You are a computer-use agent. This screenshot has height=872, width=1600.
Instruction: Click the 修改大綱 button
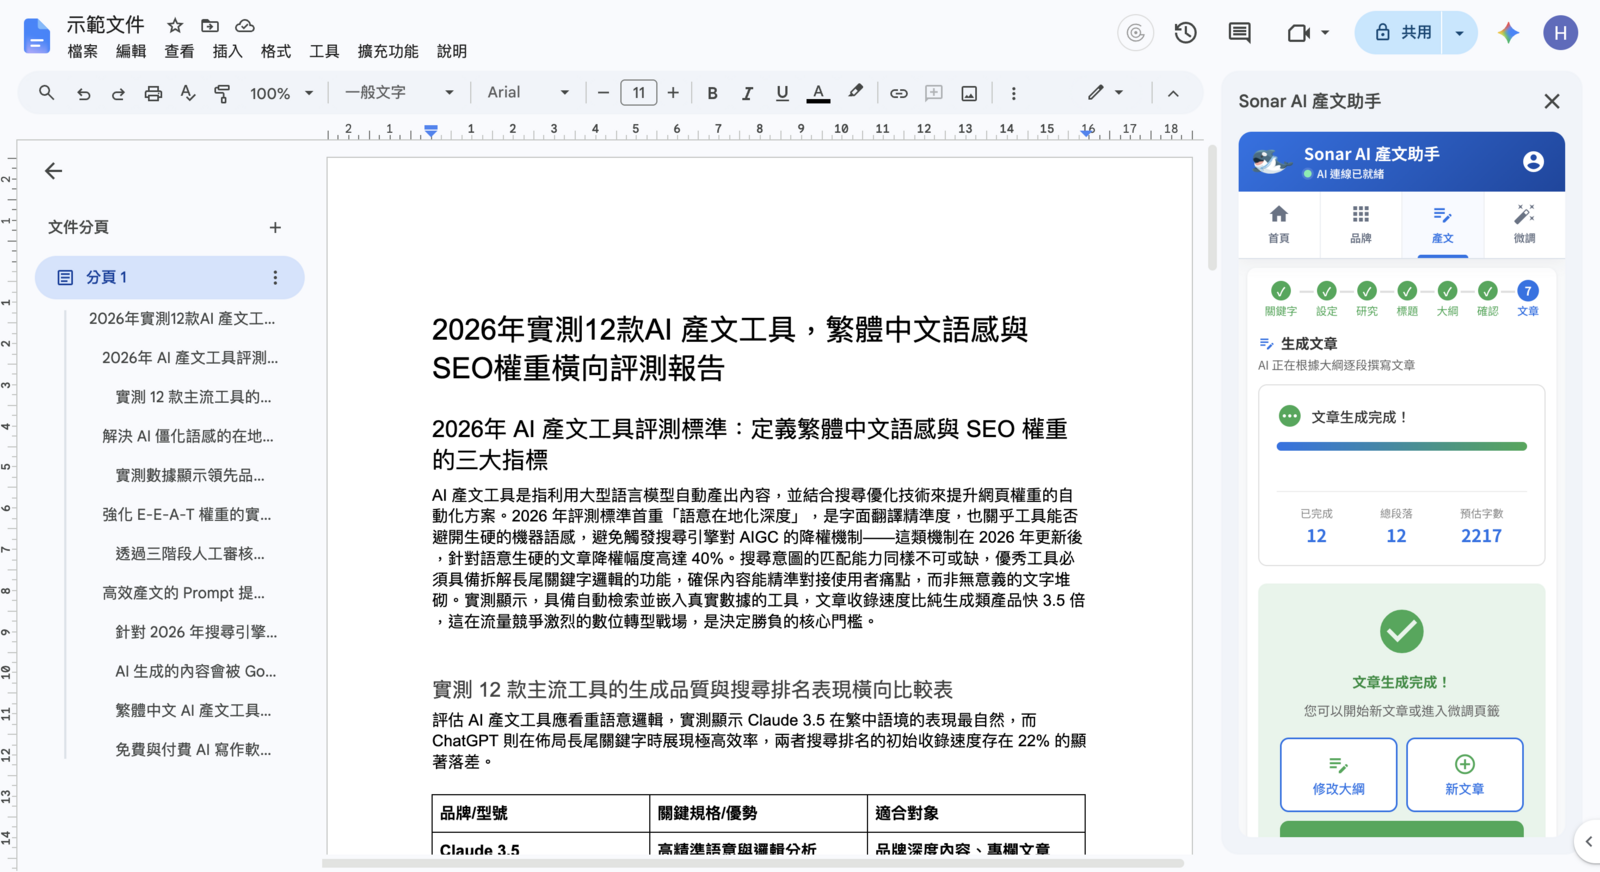coord(1338,775)
